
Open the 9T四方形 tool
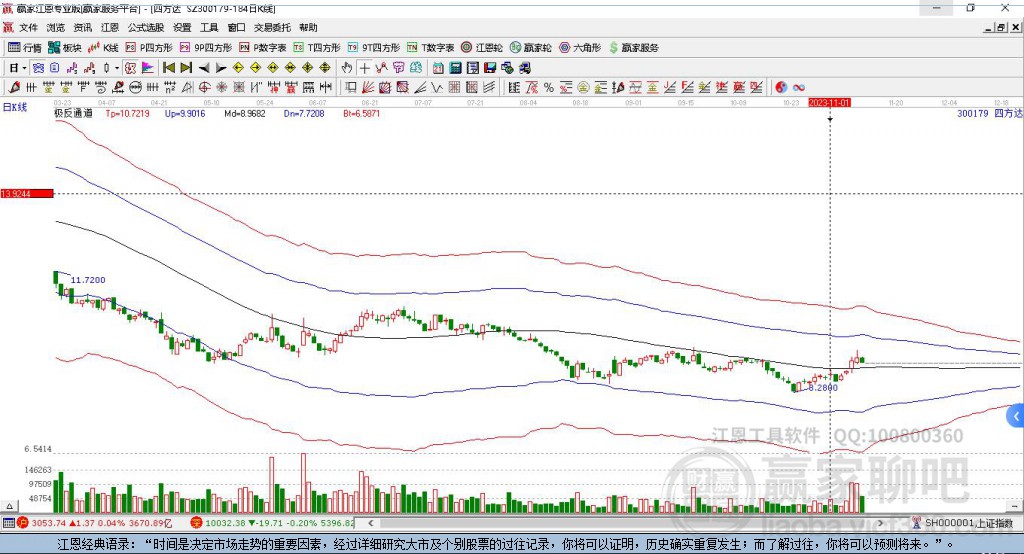tap(374, 48)
